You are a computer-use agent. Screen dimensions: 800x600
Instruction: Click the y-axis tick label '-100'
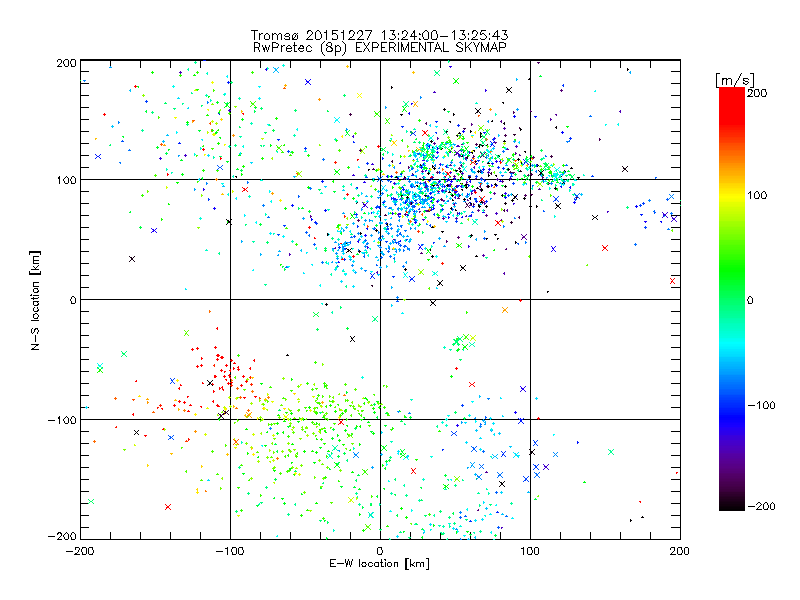tap(62, 420)
